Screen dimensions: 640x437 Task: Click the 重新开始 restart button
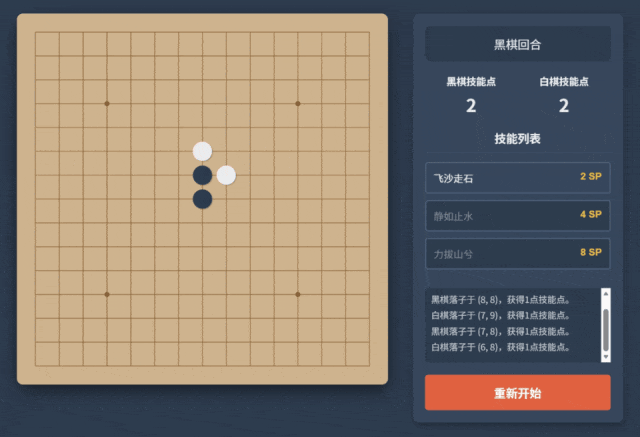click(518, 393)
